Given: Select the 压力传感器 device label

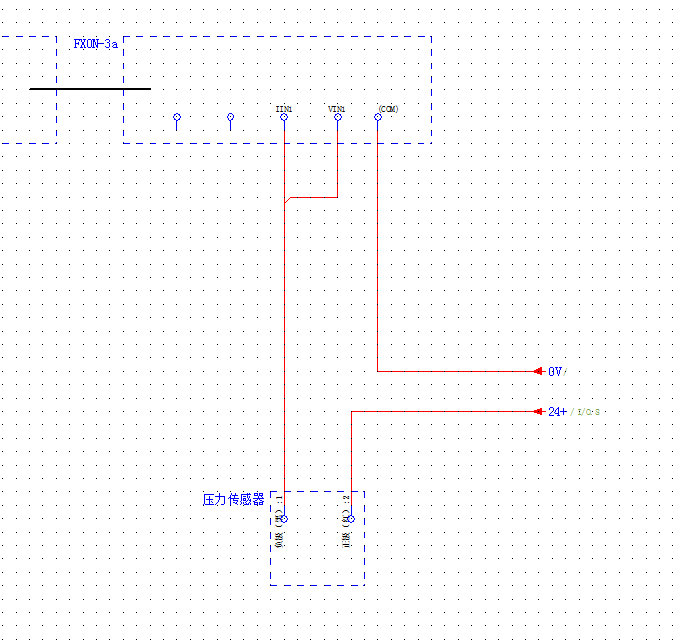Looking at the screenshot, I should [233, 499].
